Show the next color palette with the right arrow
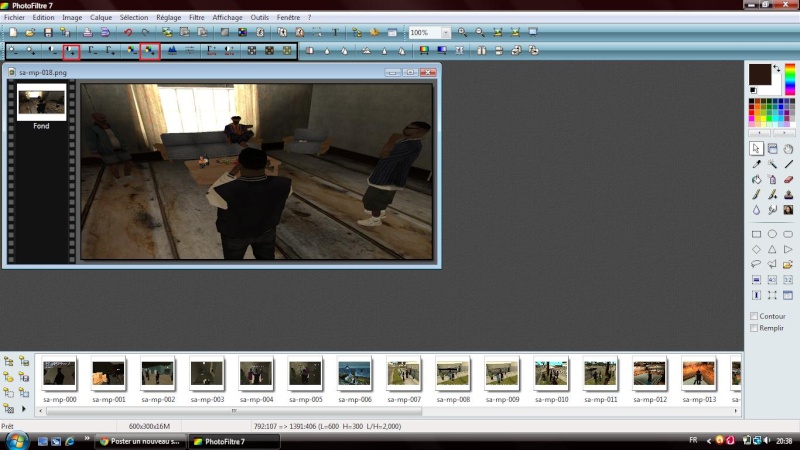This screenshot has height=450, width=800. pos(784,133)
